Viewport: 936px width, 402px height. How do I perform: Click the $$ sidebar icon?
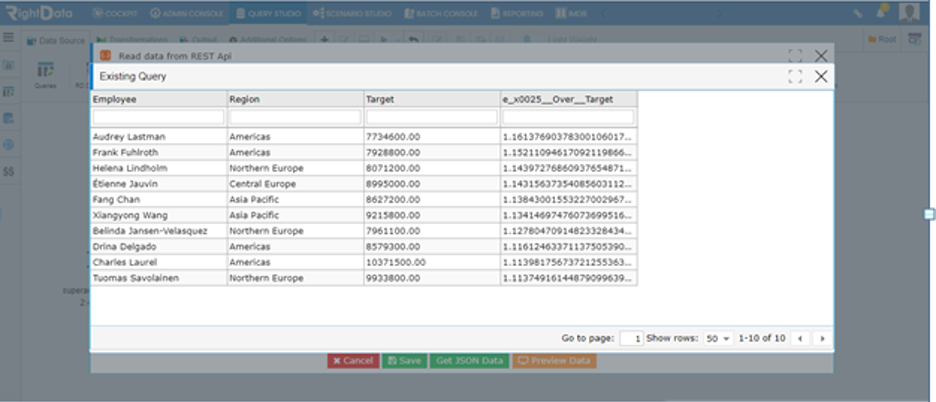8,171
